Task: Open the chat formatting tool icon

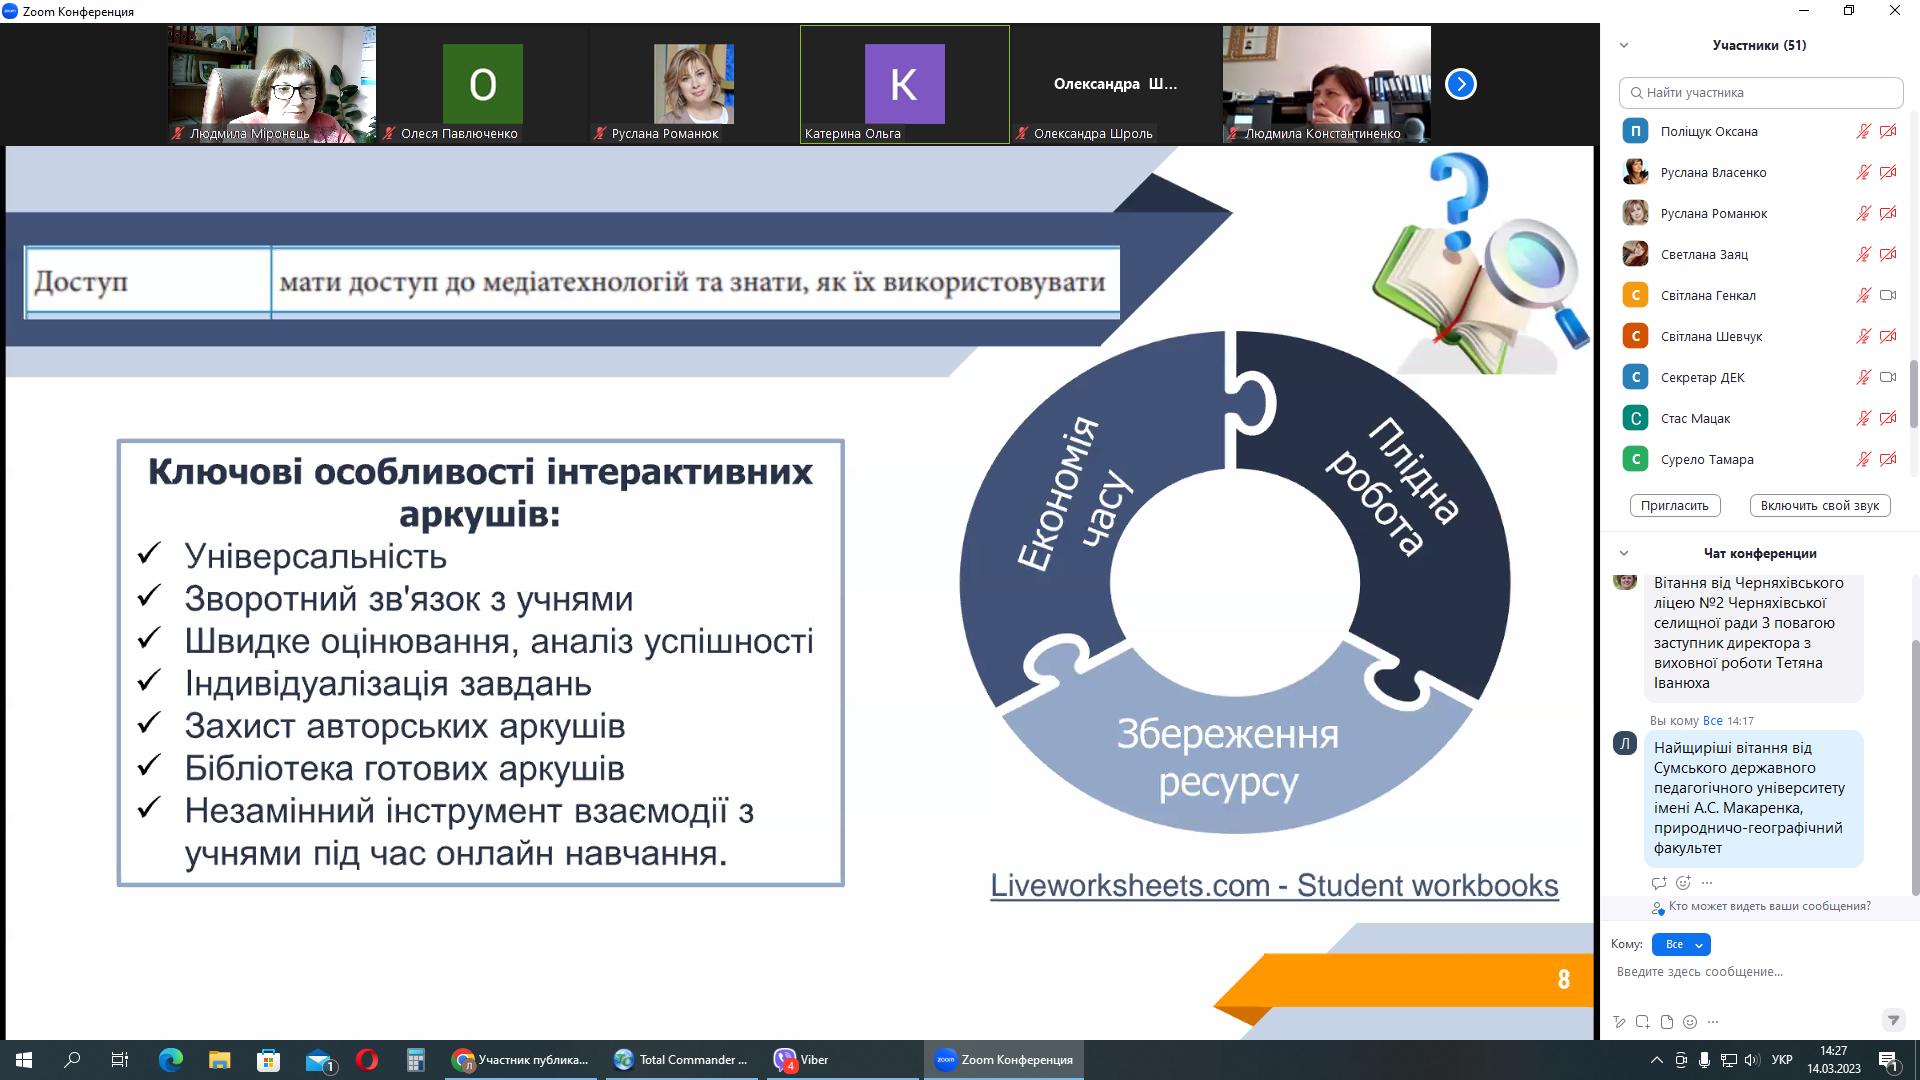Action: click(1619, 1022)
